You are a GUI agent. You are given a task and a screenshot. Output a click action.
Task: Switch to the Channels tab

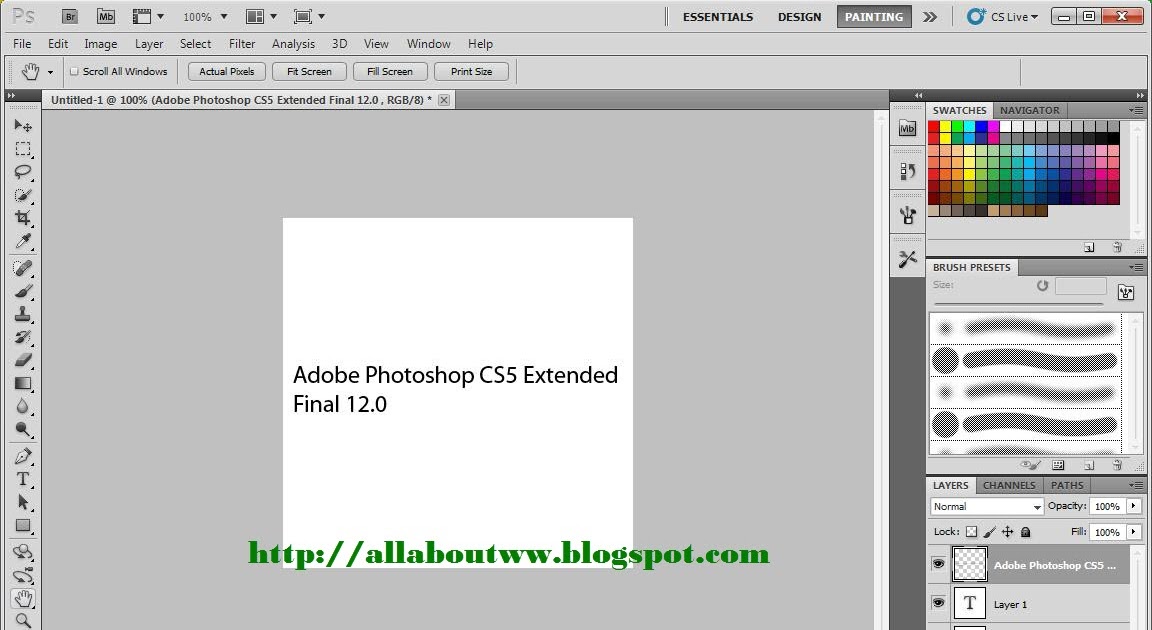tap(1009, 485)
